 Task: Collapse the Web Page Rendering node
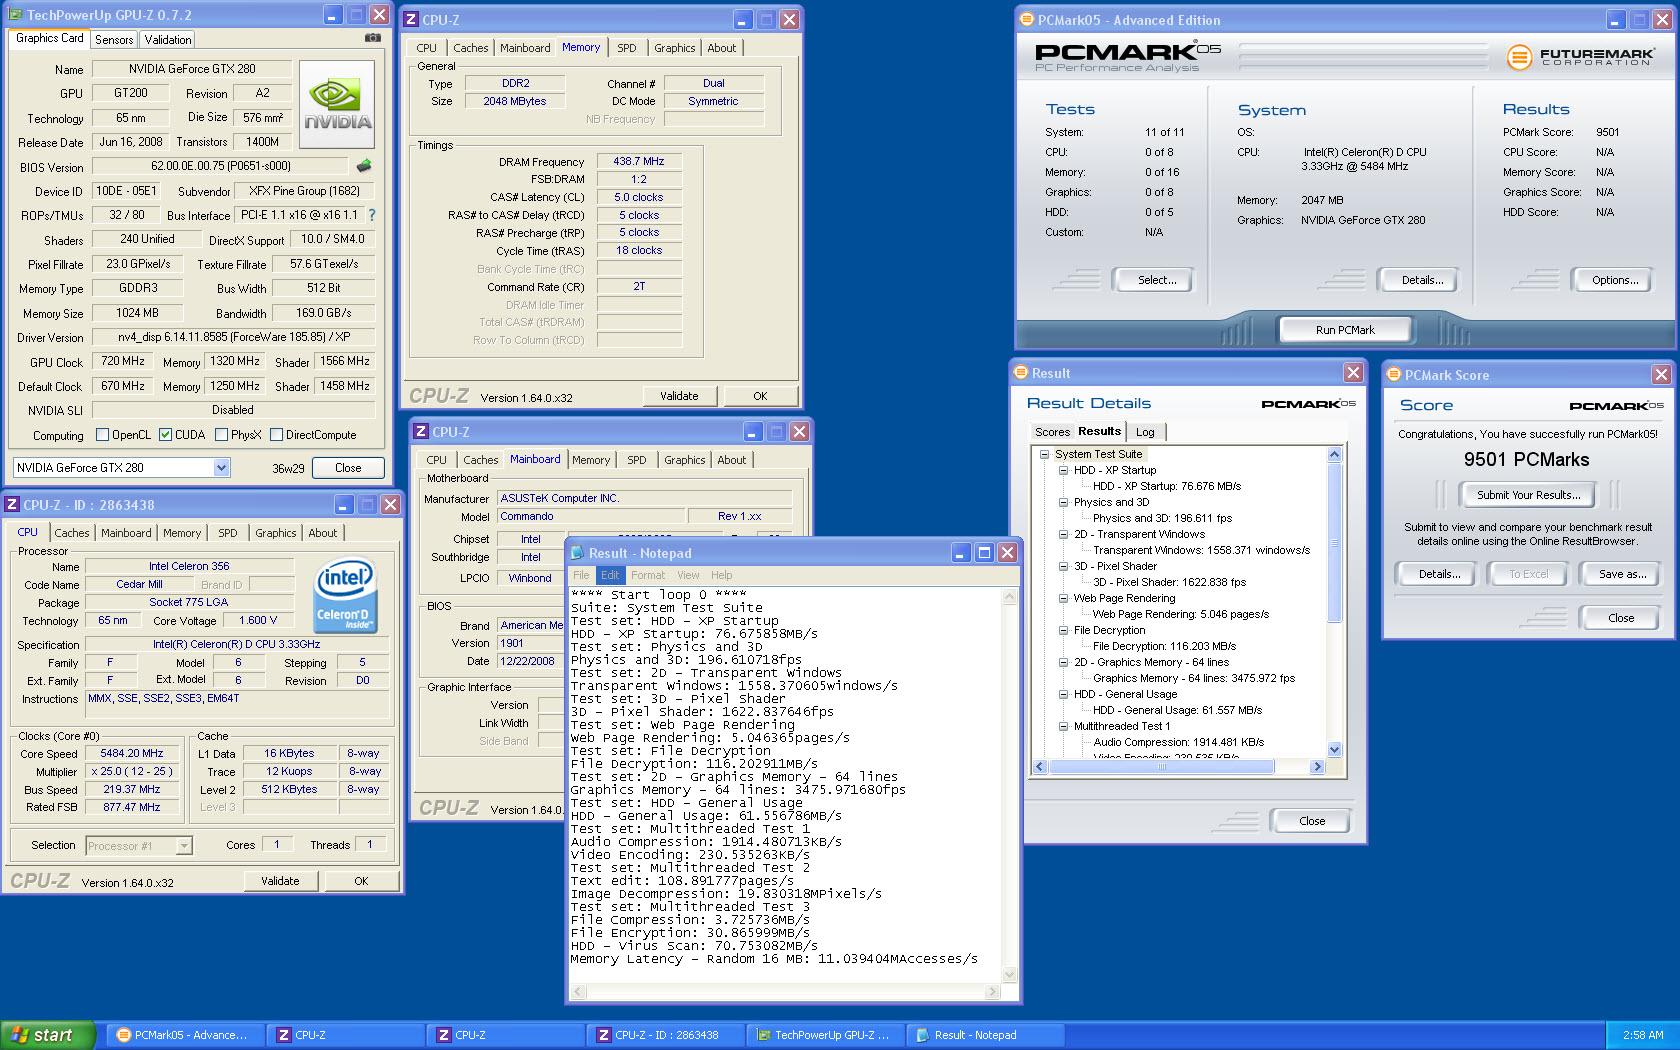click(1064, 598)
